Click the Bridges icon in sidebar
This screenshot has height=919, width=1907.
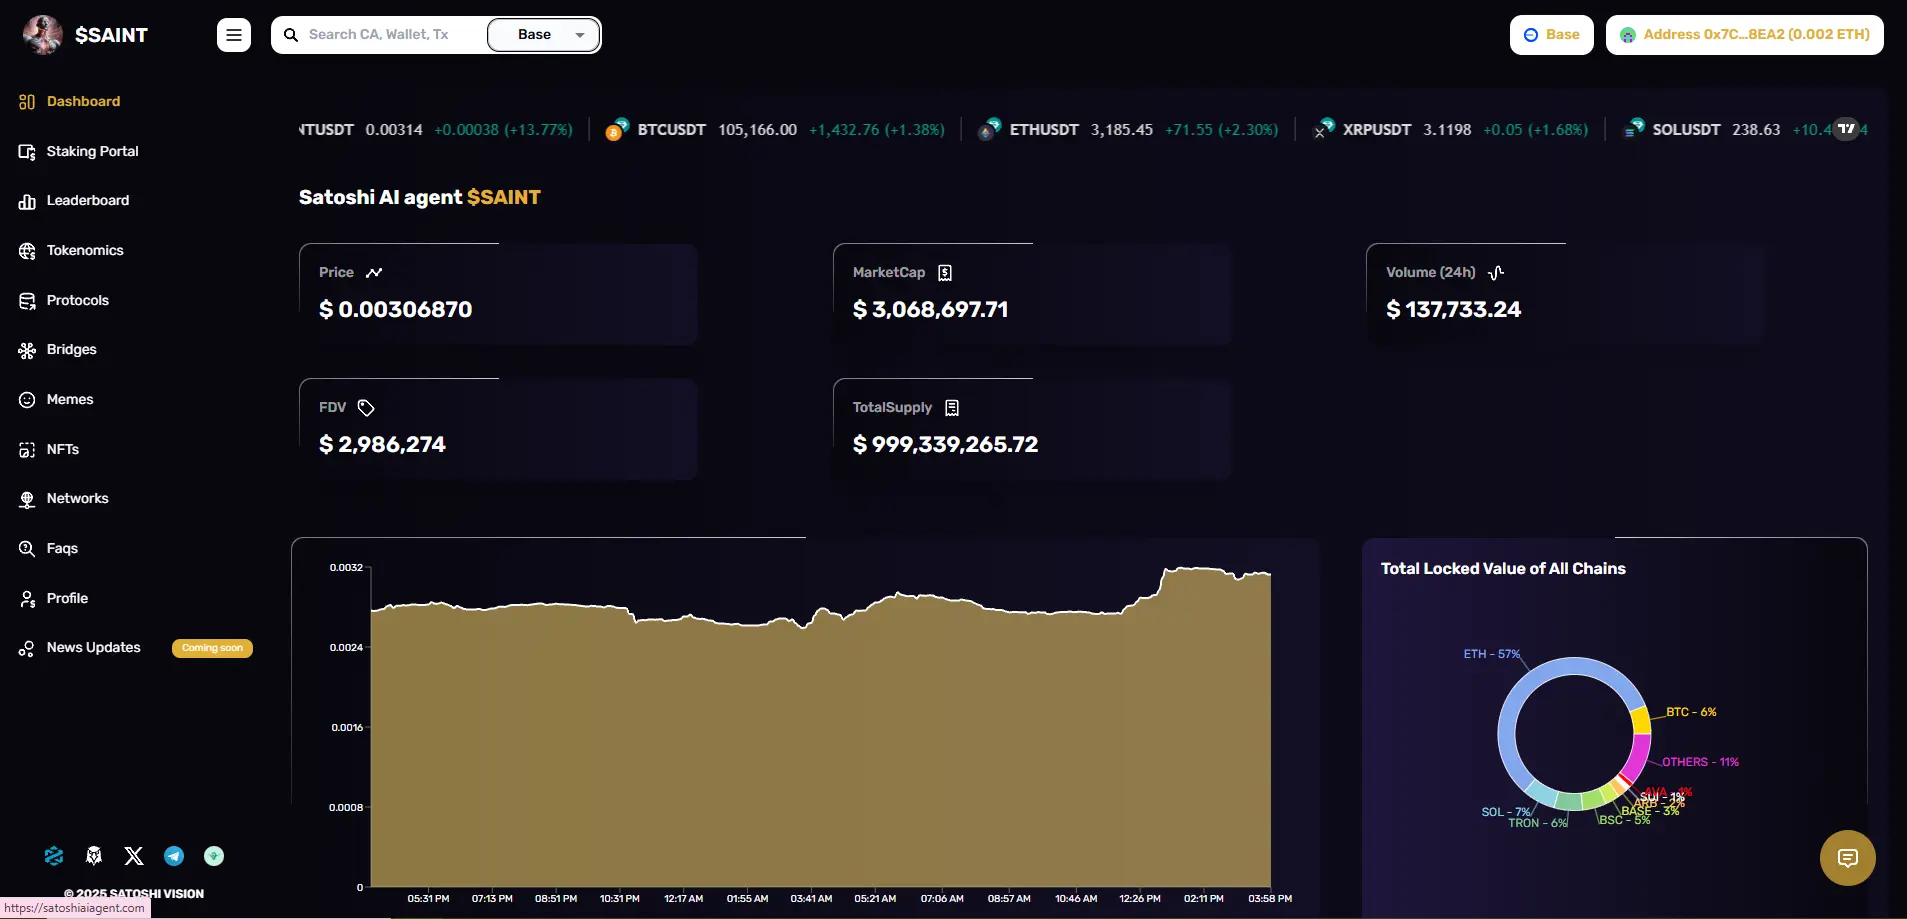27,350
